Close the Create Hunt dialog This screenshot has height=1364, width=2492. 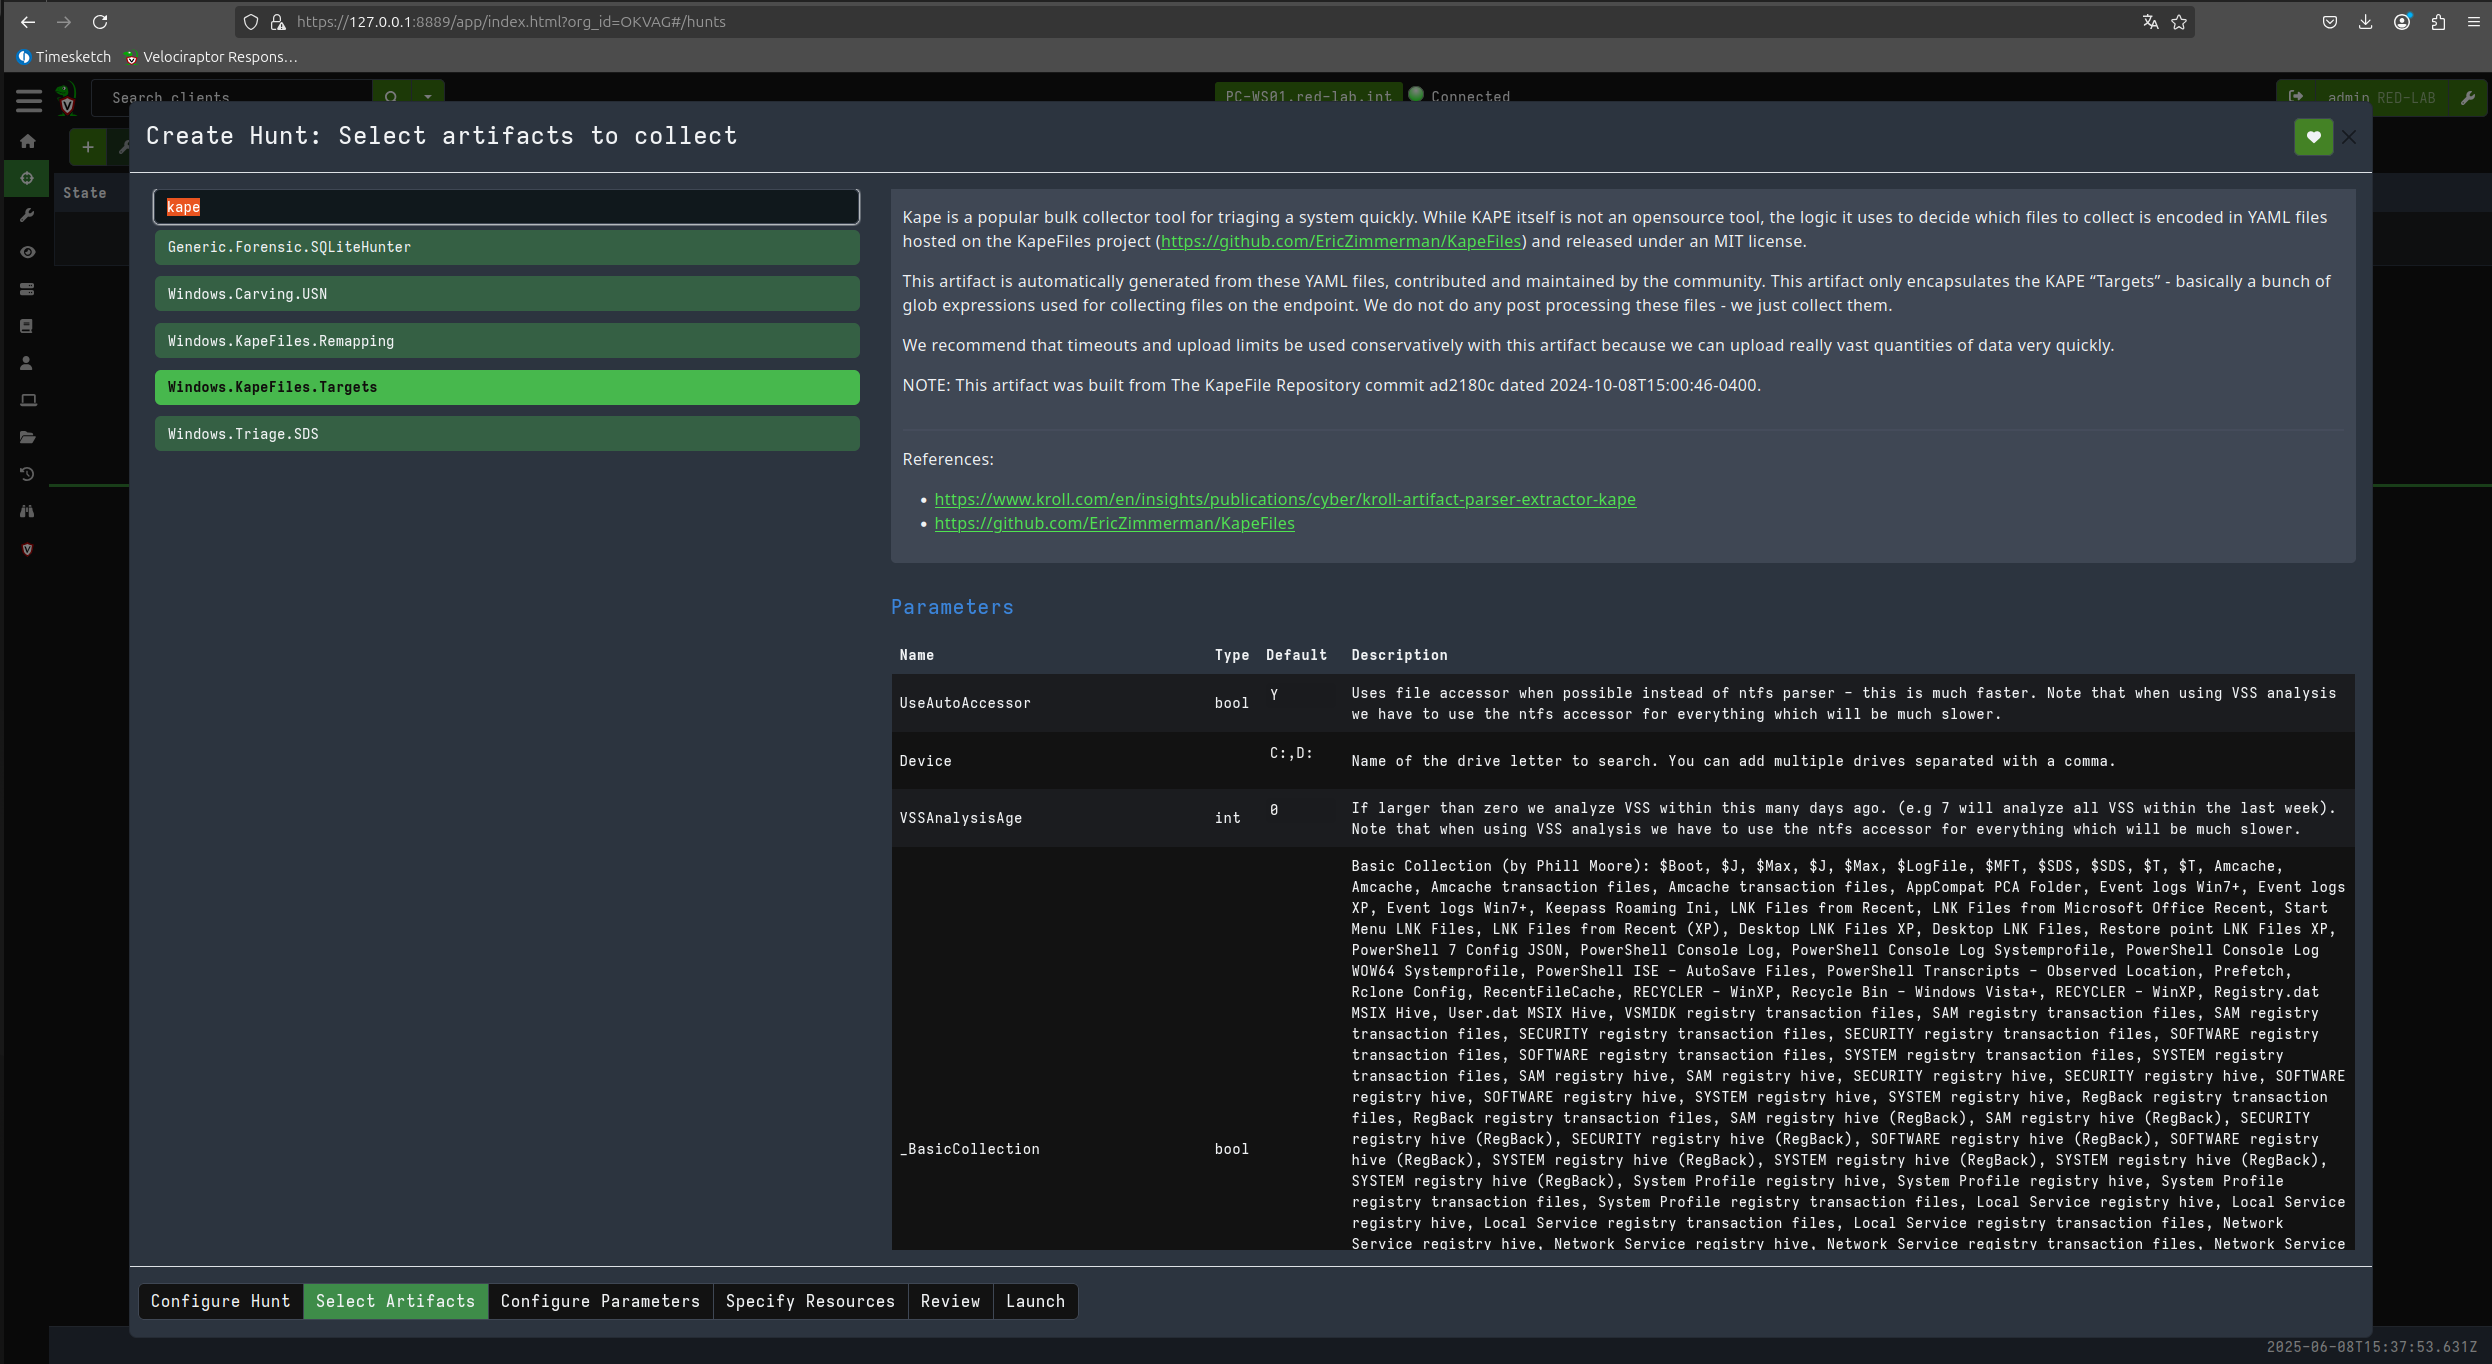2350,137
